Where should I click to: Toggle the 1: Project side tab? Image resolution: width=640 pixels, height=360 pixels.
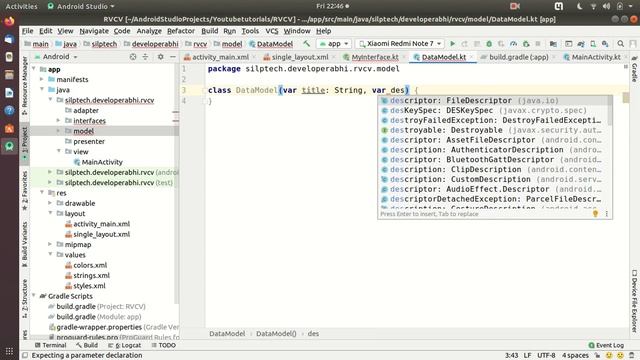[24, 143]
